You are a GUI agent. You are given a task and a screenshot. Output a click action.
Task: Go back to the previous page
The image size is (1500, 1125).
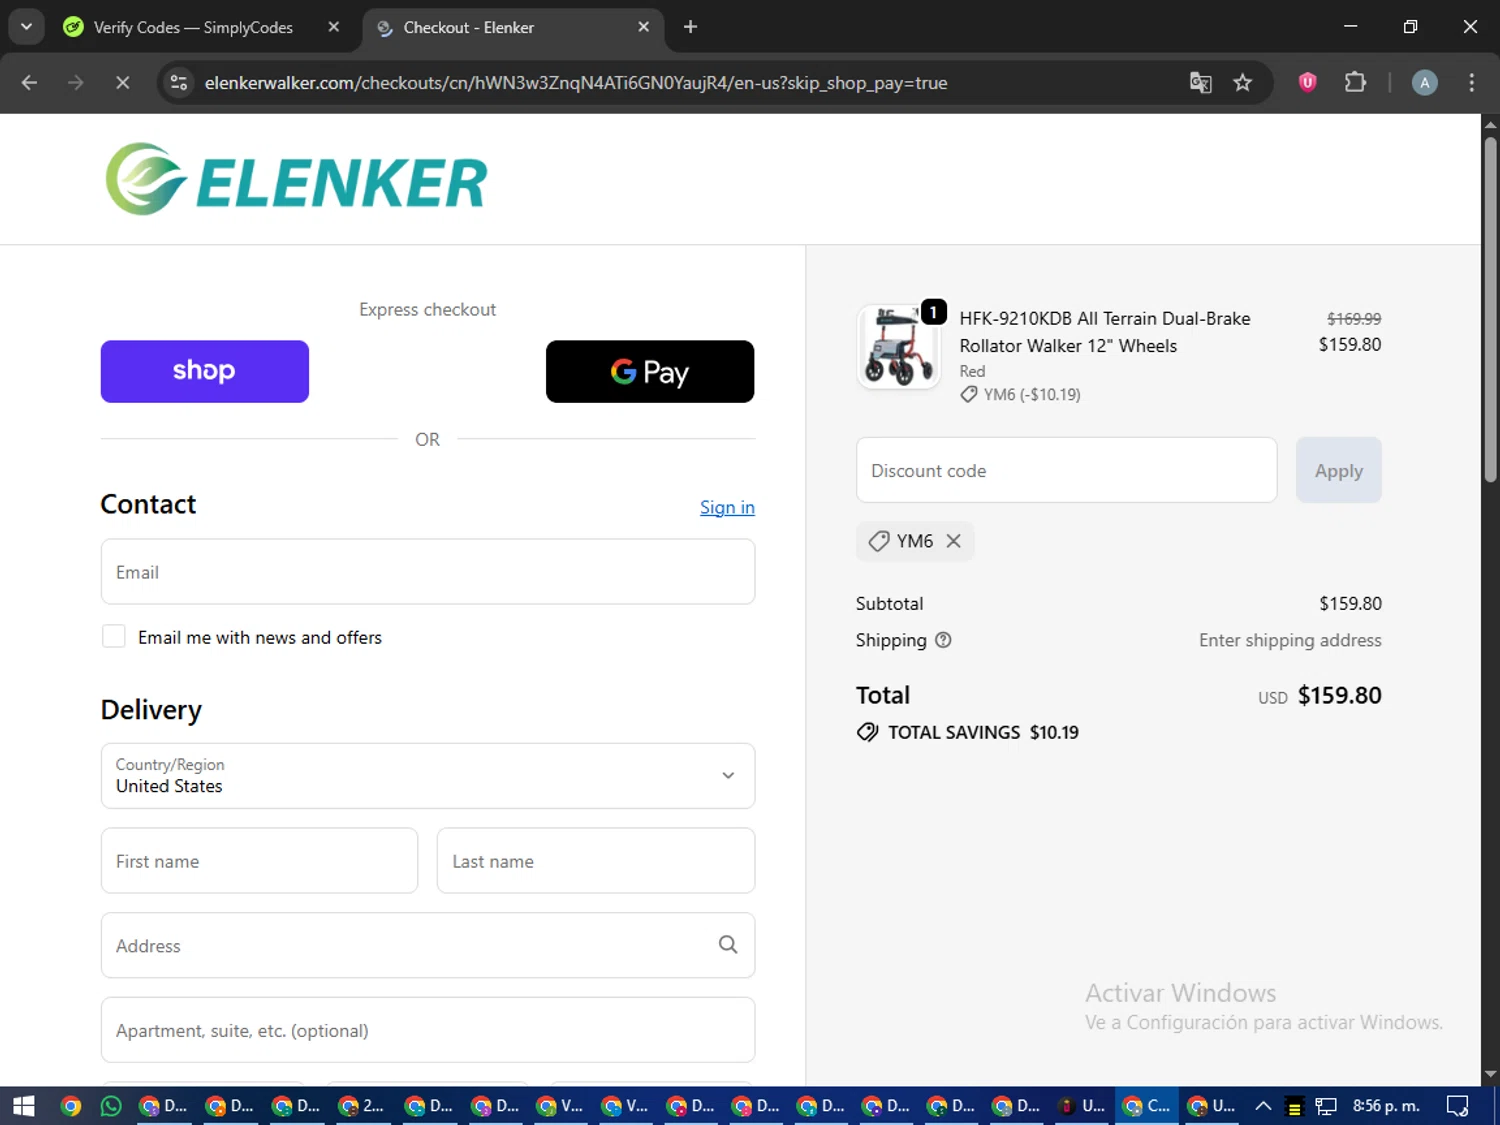coord(29,83)
